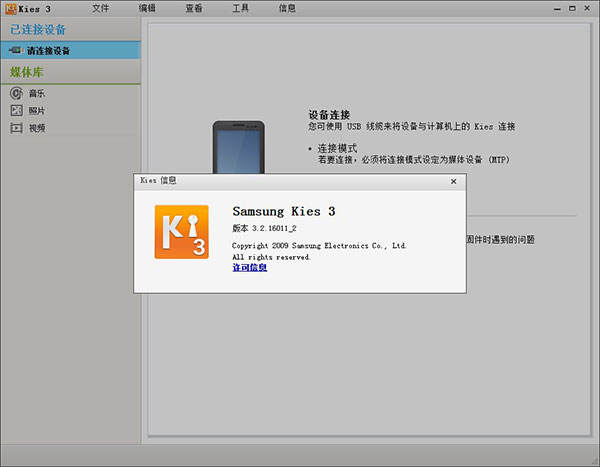Open the 视频 library entry
This screenshot has width=600, height=467.
click(37, 128)
